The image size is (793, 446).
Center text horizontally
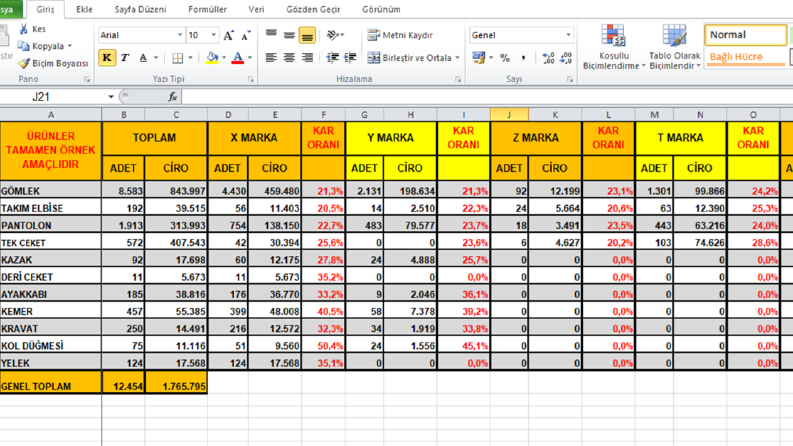pyautogui.click(x=289, y=58)
